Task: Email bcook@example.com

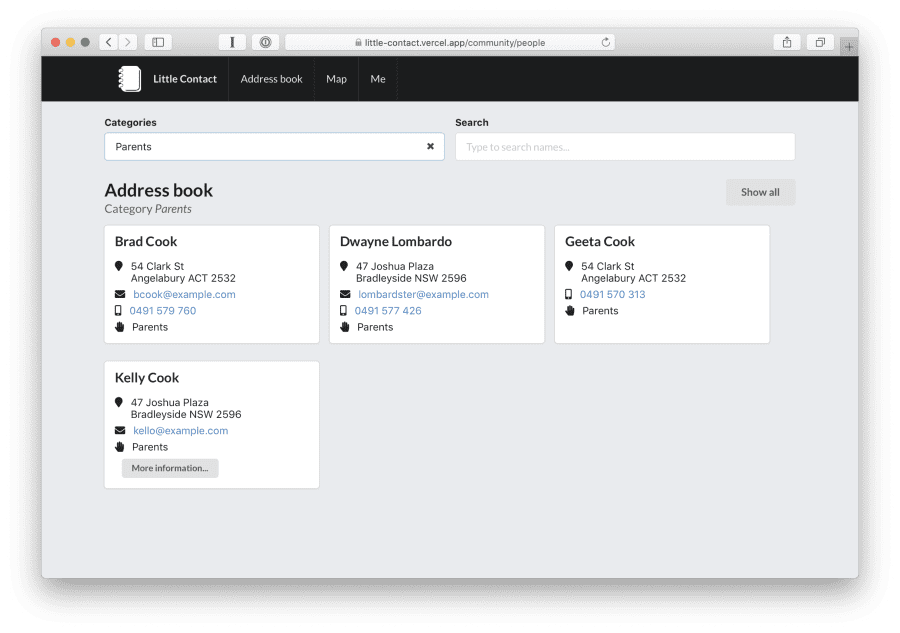Action: (x=184, y=294)
